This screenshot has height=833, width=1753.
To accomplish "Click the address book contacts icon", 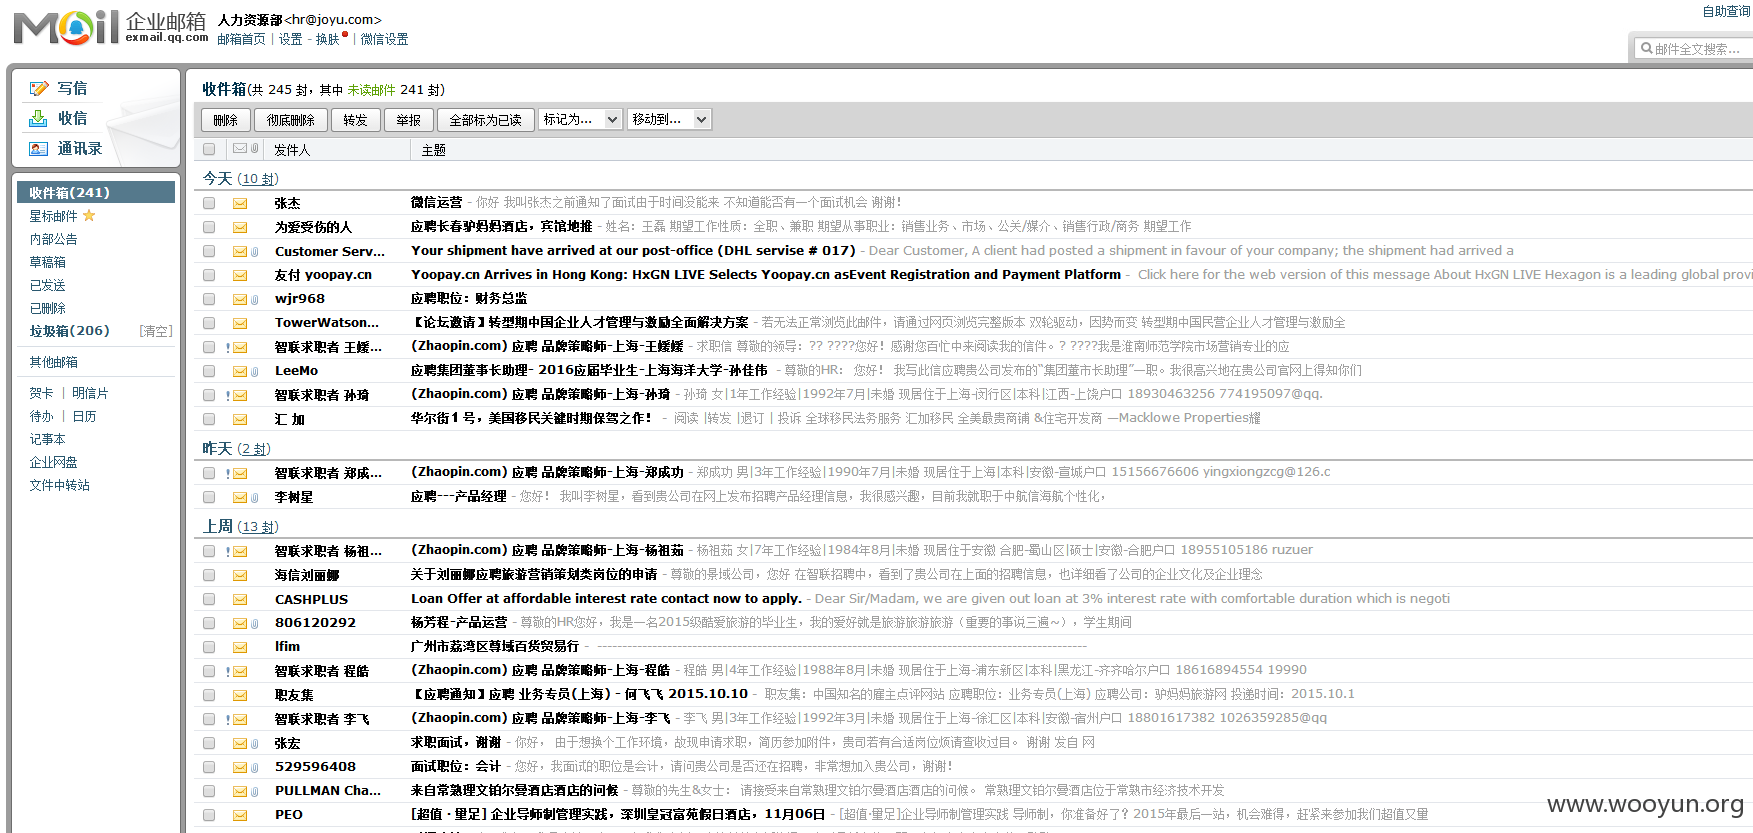I will [38, 148].
